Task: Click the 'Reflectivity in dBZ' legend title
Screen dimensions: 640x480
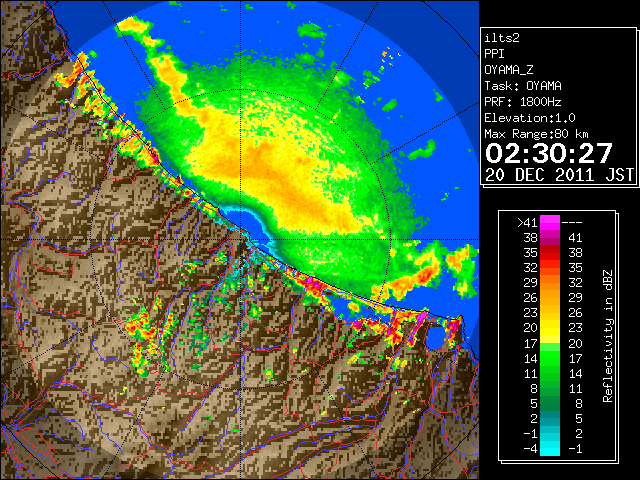Action: 608,336
